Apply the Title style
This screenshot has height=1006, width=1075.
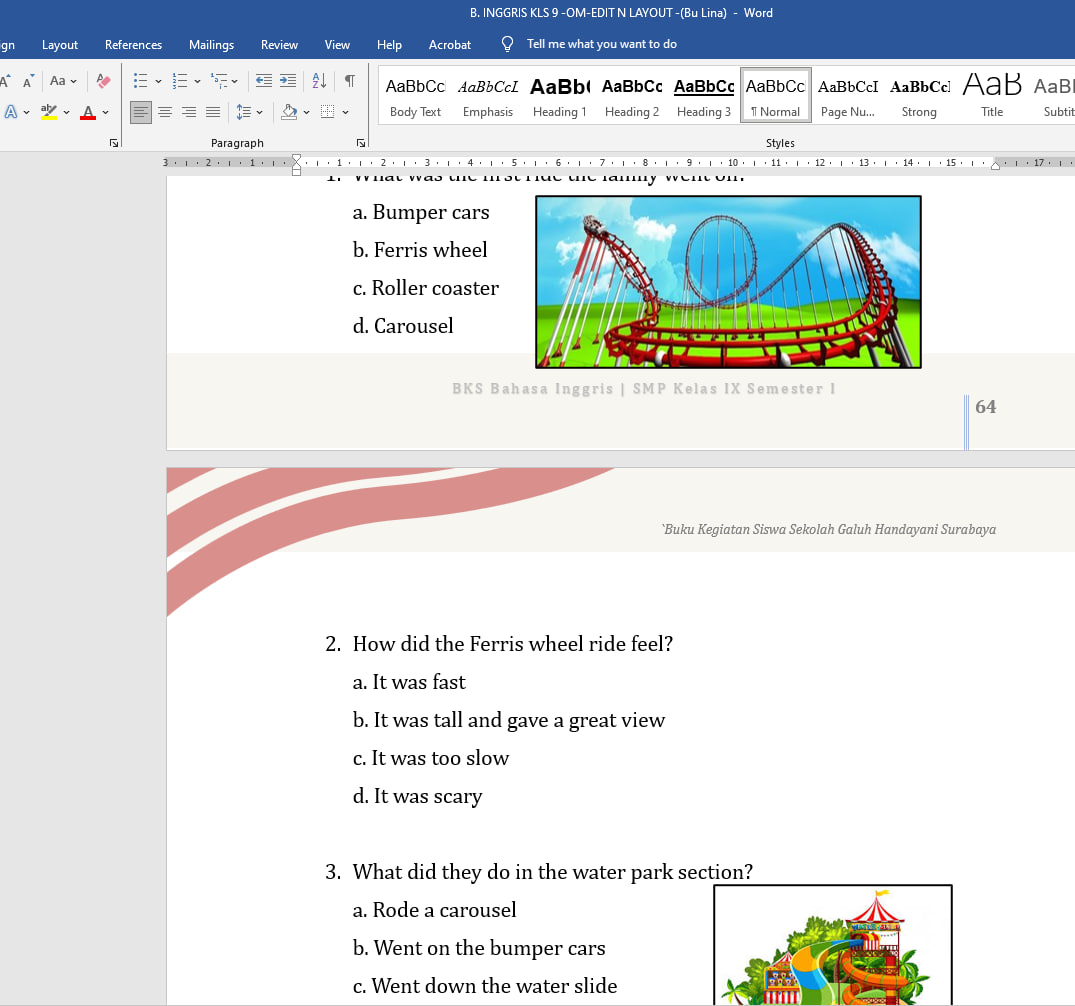(x=991, y=95)
